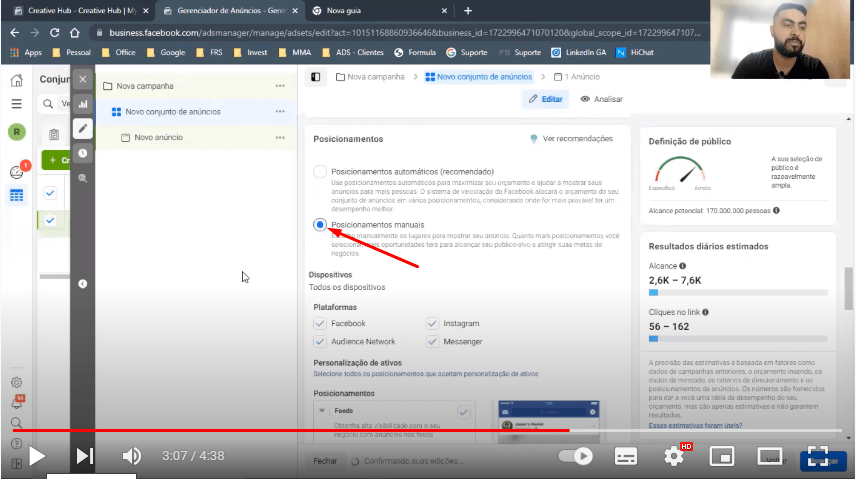The height and width of the screenshot is (479, 856).
Task: Open HiChat bookmark
Action: tap(635, 52)
